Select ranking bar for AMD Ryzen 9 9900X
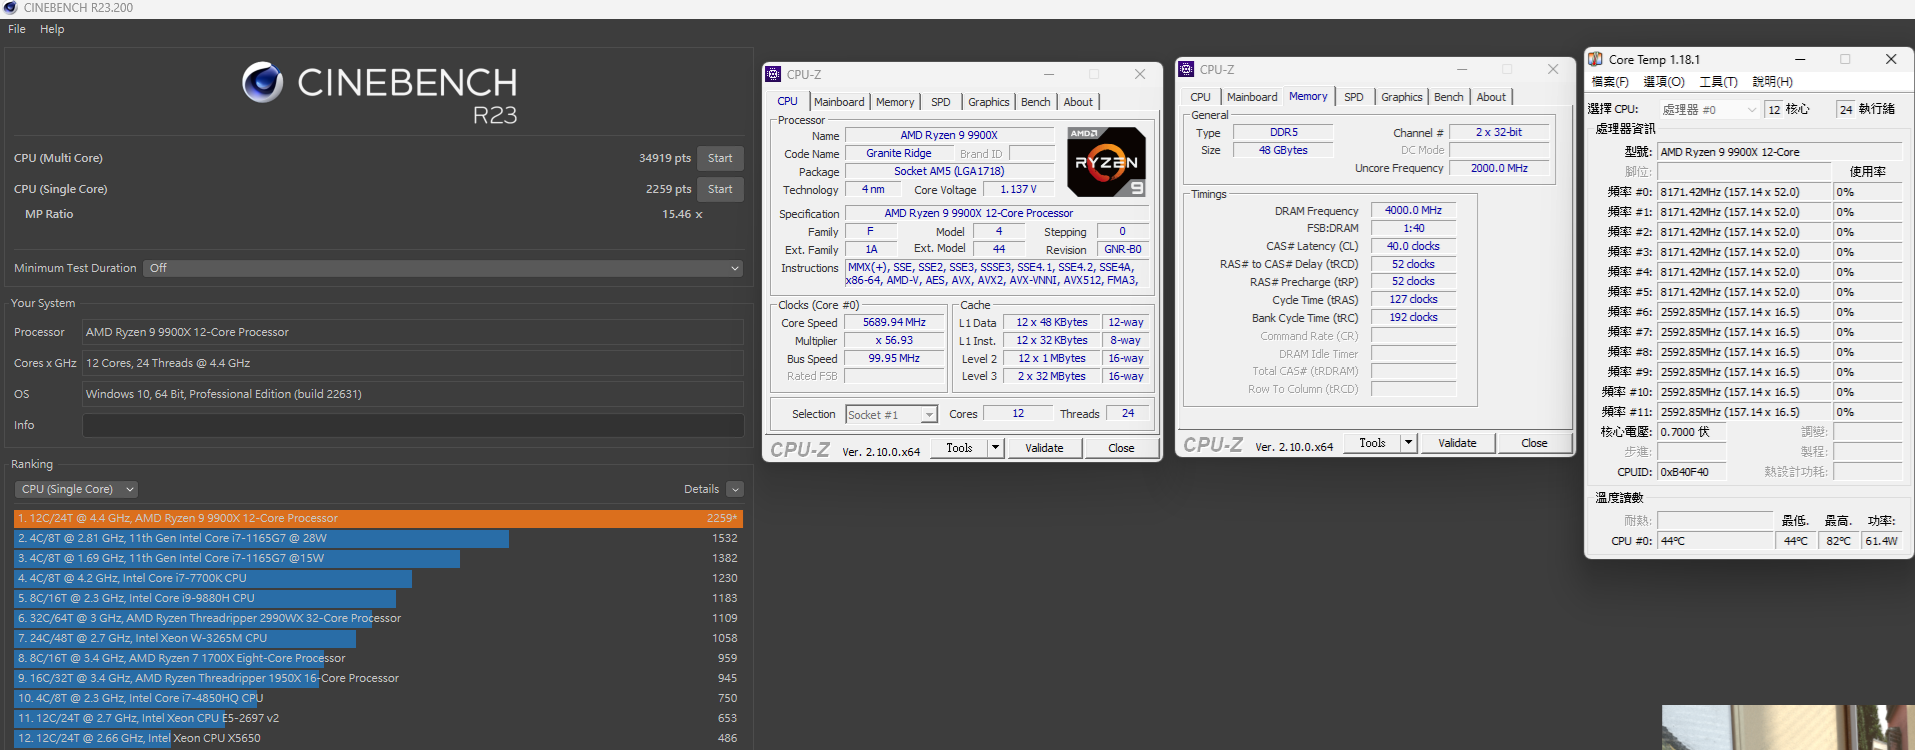The height and width of the screenshot is (750, 1915). (x=378, y=518)
